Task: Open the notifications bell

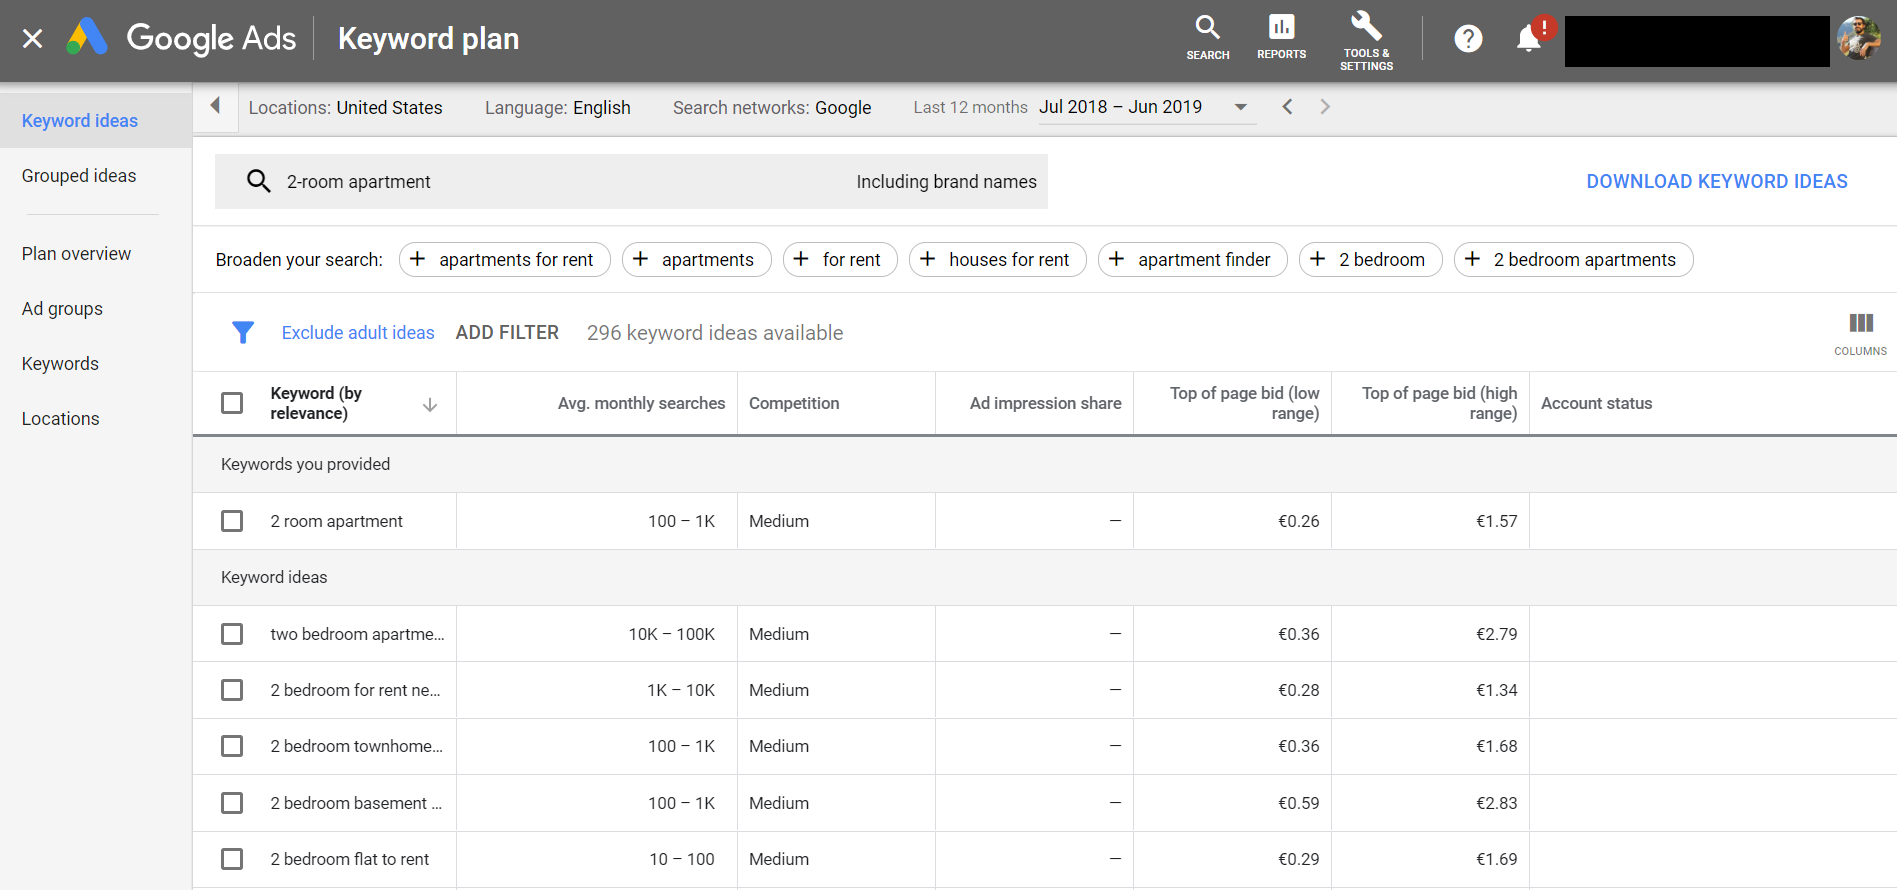Action: coord(1529,39)
